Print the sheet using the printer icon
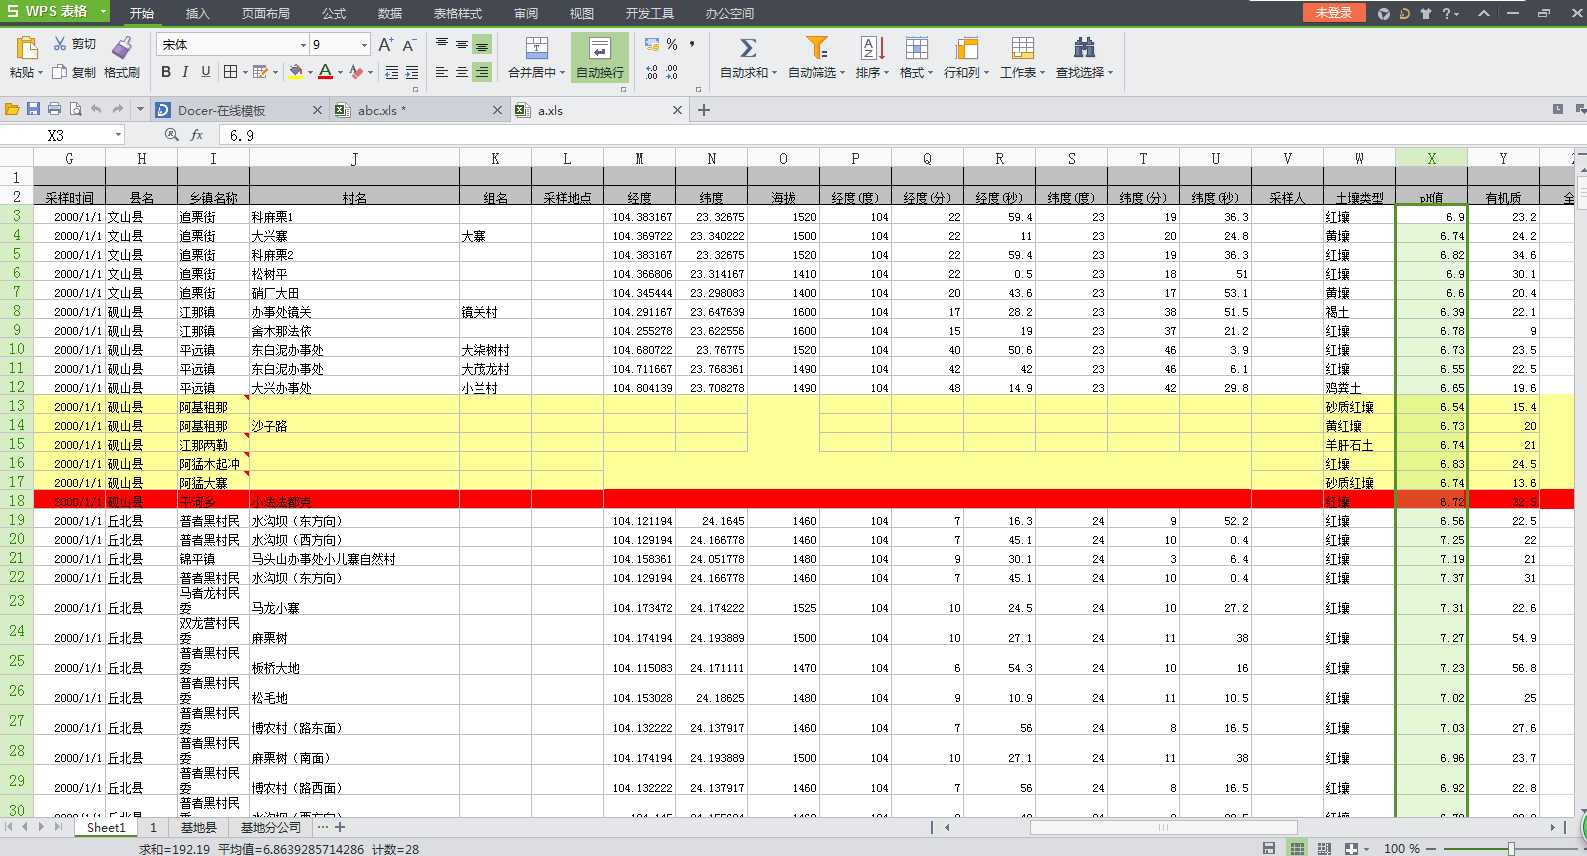 coord(54,109)
